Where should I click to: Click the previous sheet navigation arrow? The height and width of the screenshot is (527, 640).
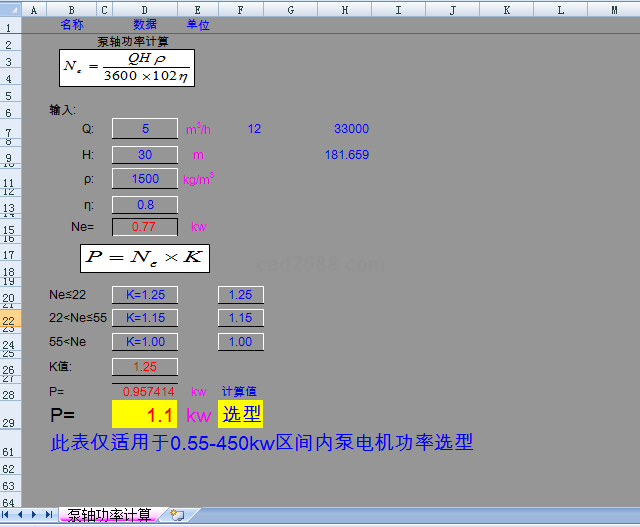(22, 514)
